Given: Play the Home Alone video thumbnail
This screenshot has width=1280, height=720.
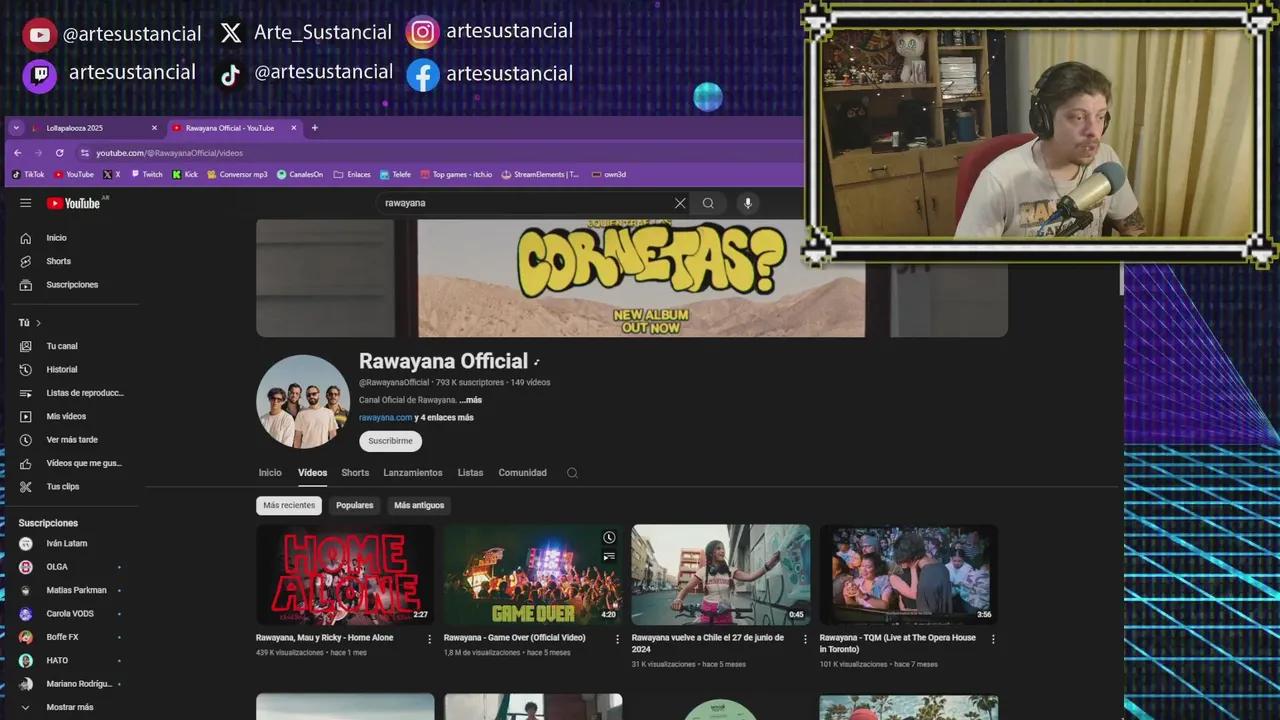Looking at the screenshot, I should pos(345,575).
